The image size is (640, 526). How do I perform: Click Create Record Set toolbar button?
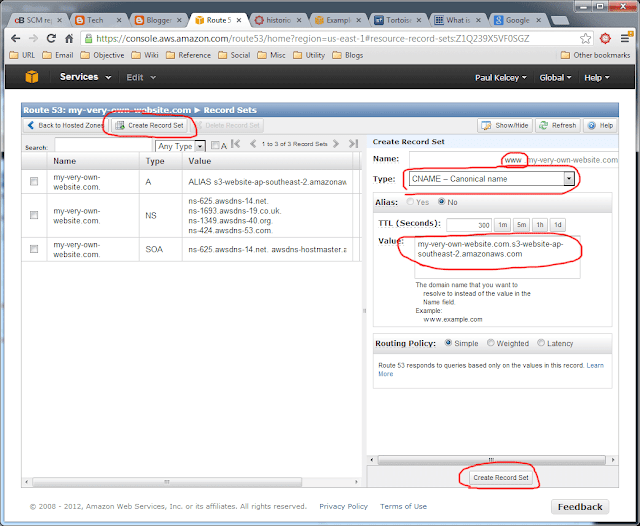click(150, 125)
